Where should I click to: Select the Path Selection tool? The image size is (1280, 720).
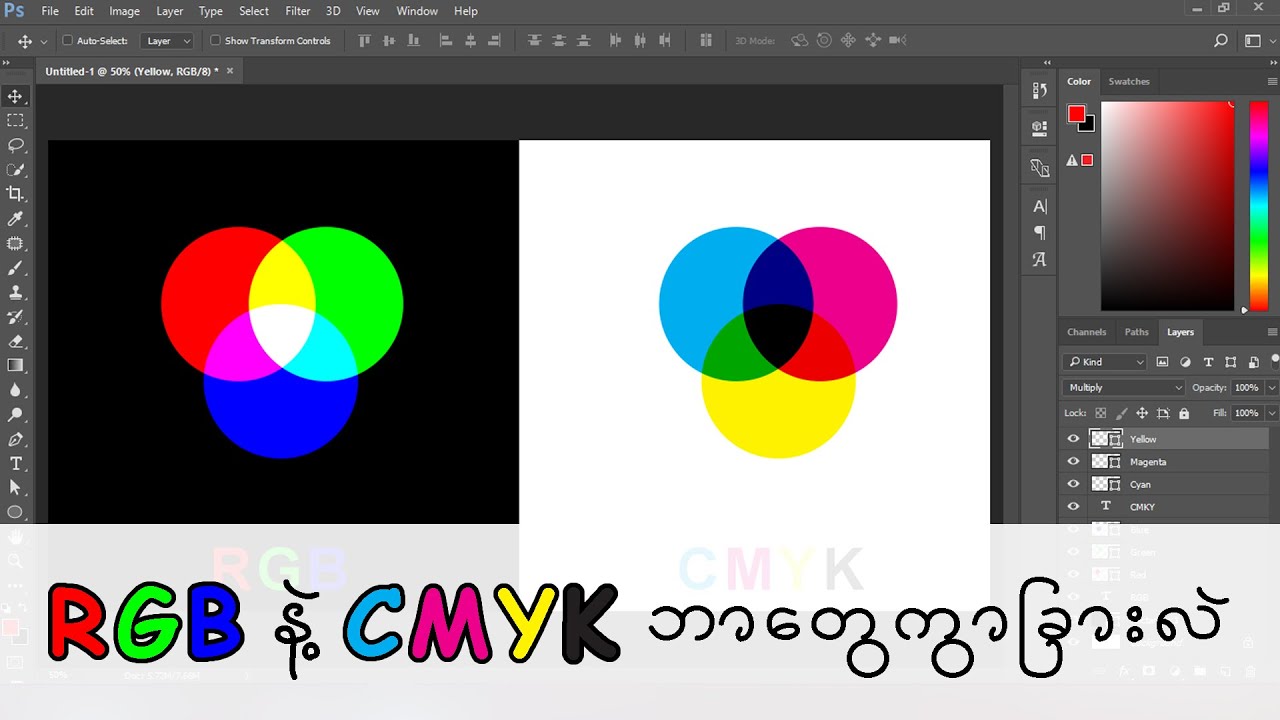tap(15, 488)
